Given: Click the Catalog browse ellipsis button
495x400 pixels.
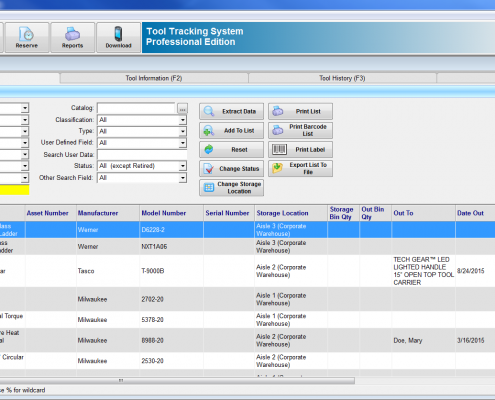Looking at the screenshot, I should click(182, 109).
